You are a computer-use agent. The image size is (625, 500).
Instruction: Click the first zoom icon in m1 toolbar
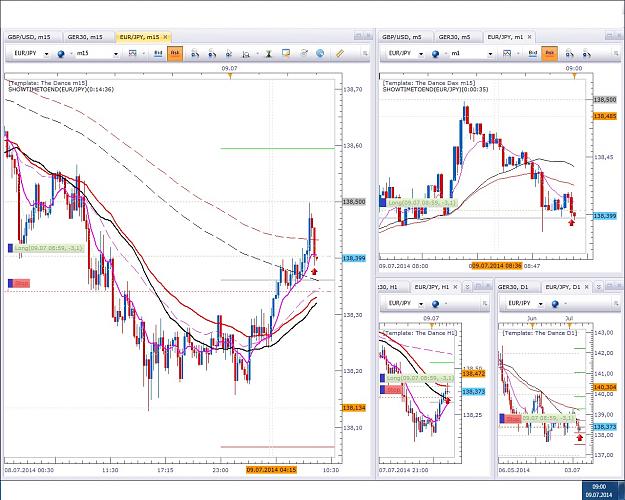570,53
